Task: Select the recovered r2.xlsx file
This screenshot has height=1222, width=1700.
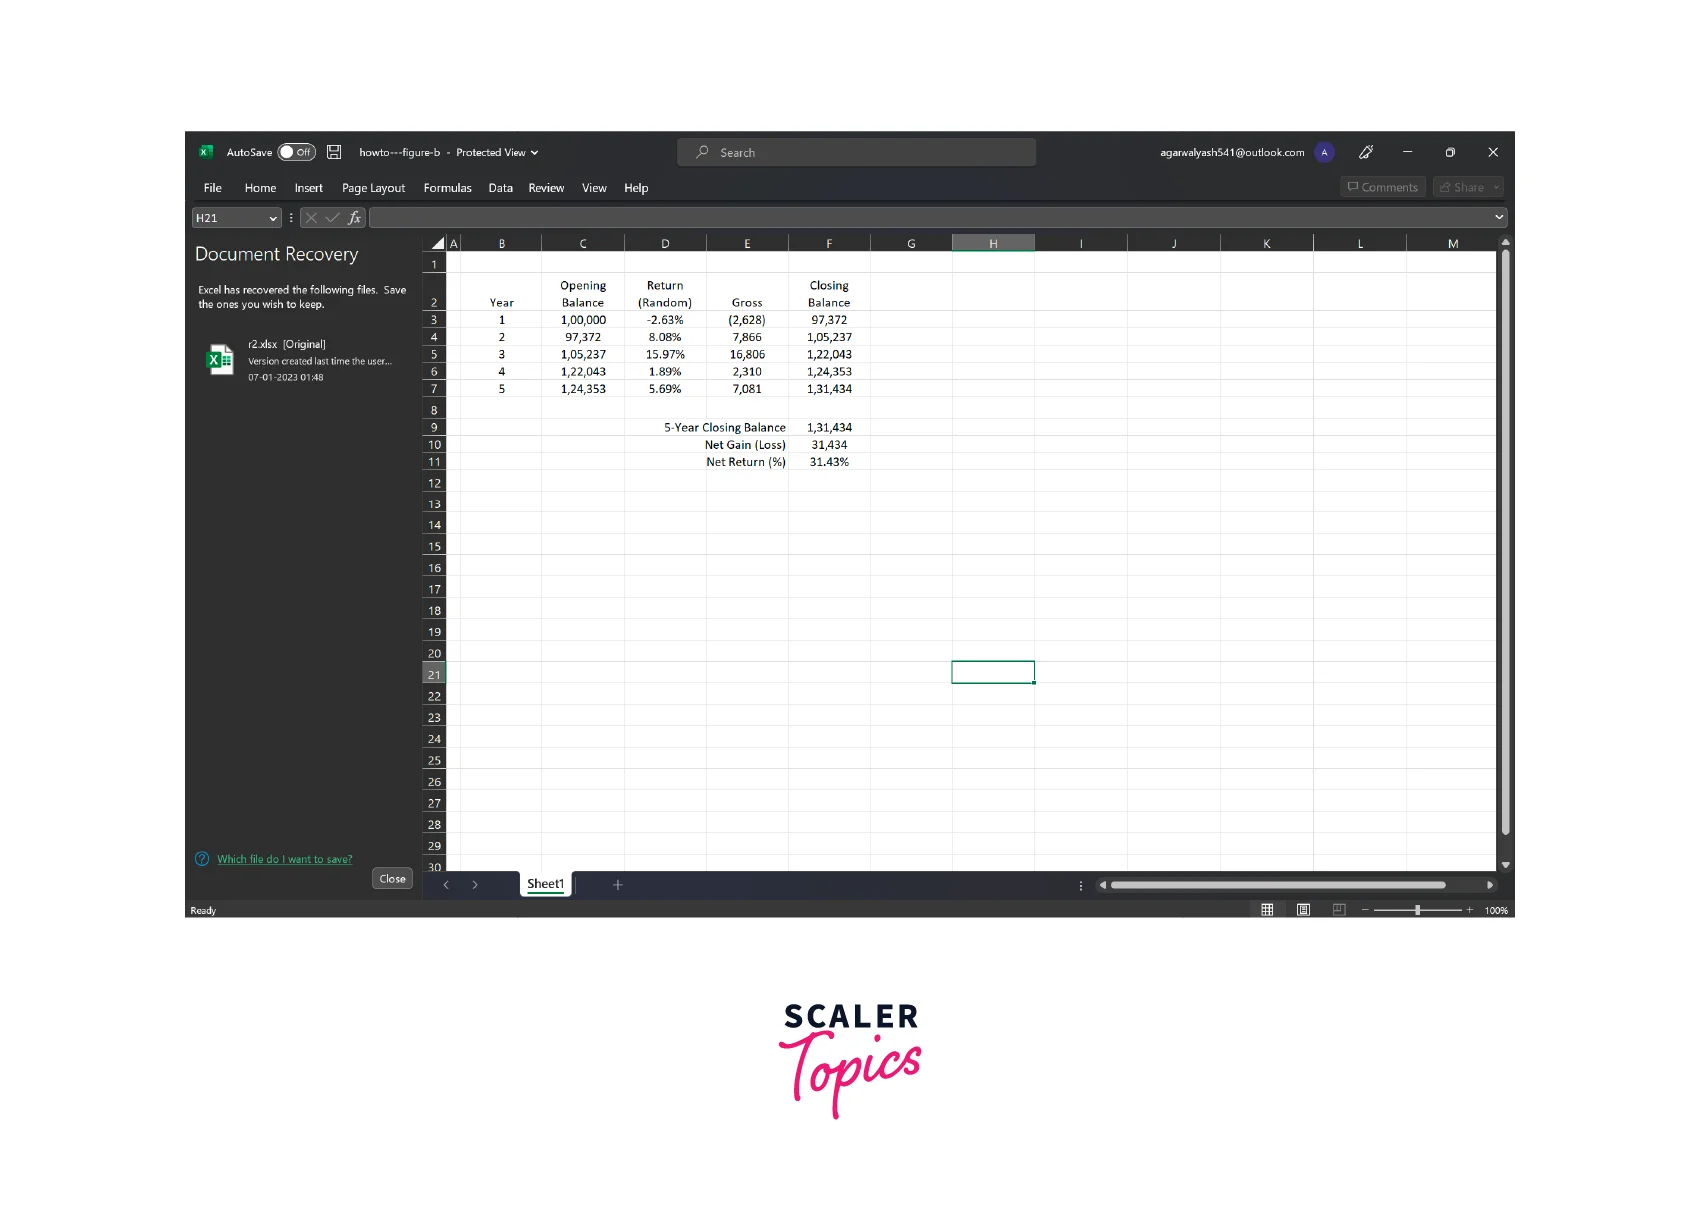Action: point(300,360)
